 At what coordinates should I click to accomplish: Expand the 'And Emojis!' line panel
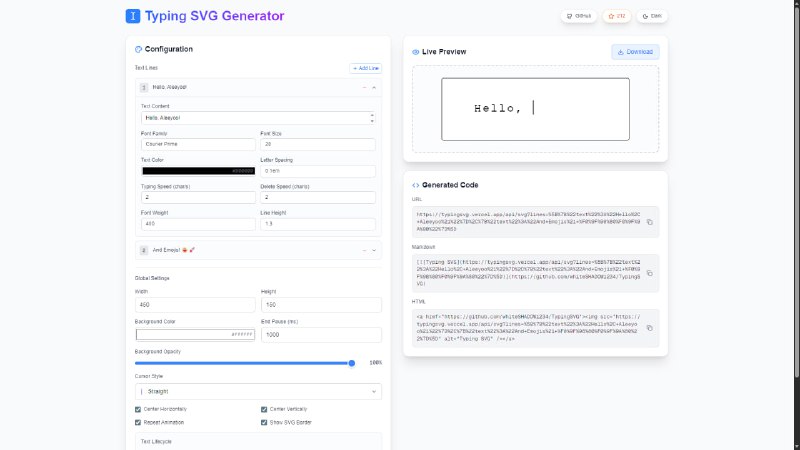374,249
